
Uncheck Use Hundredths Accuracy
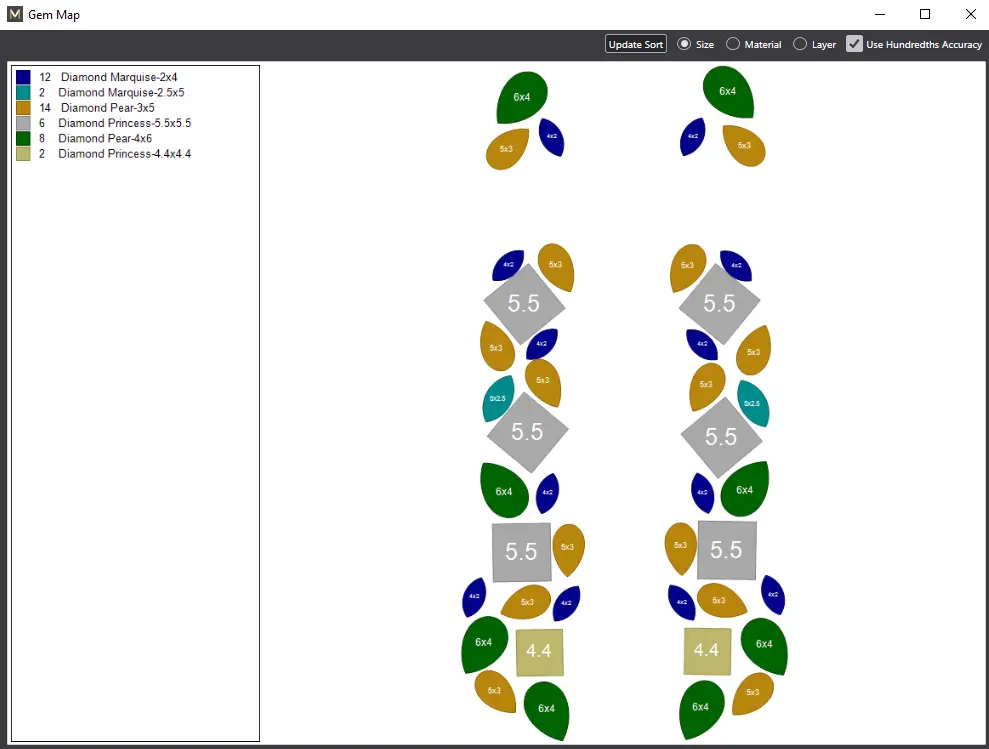854,44
